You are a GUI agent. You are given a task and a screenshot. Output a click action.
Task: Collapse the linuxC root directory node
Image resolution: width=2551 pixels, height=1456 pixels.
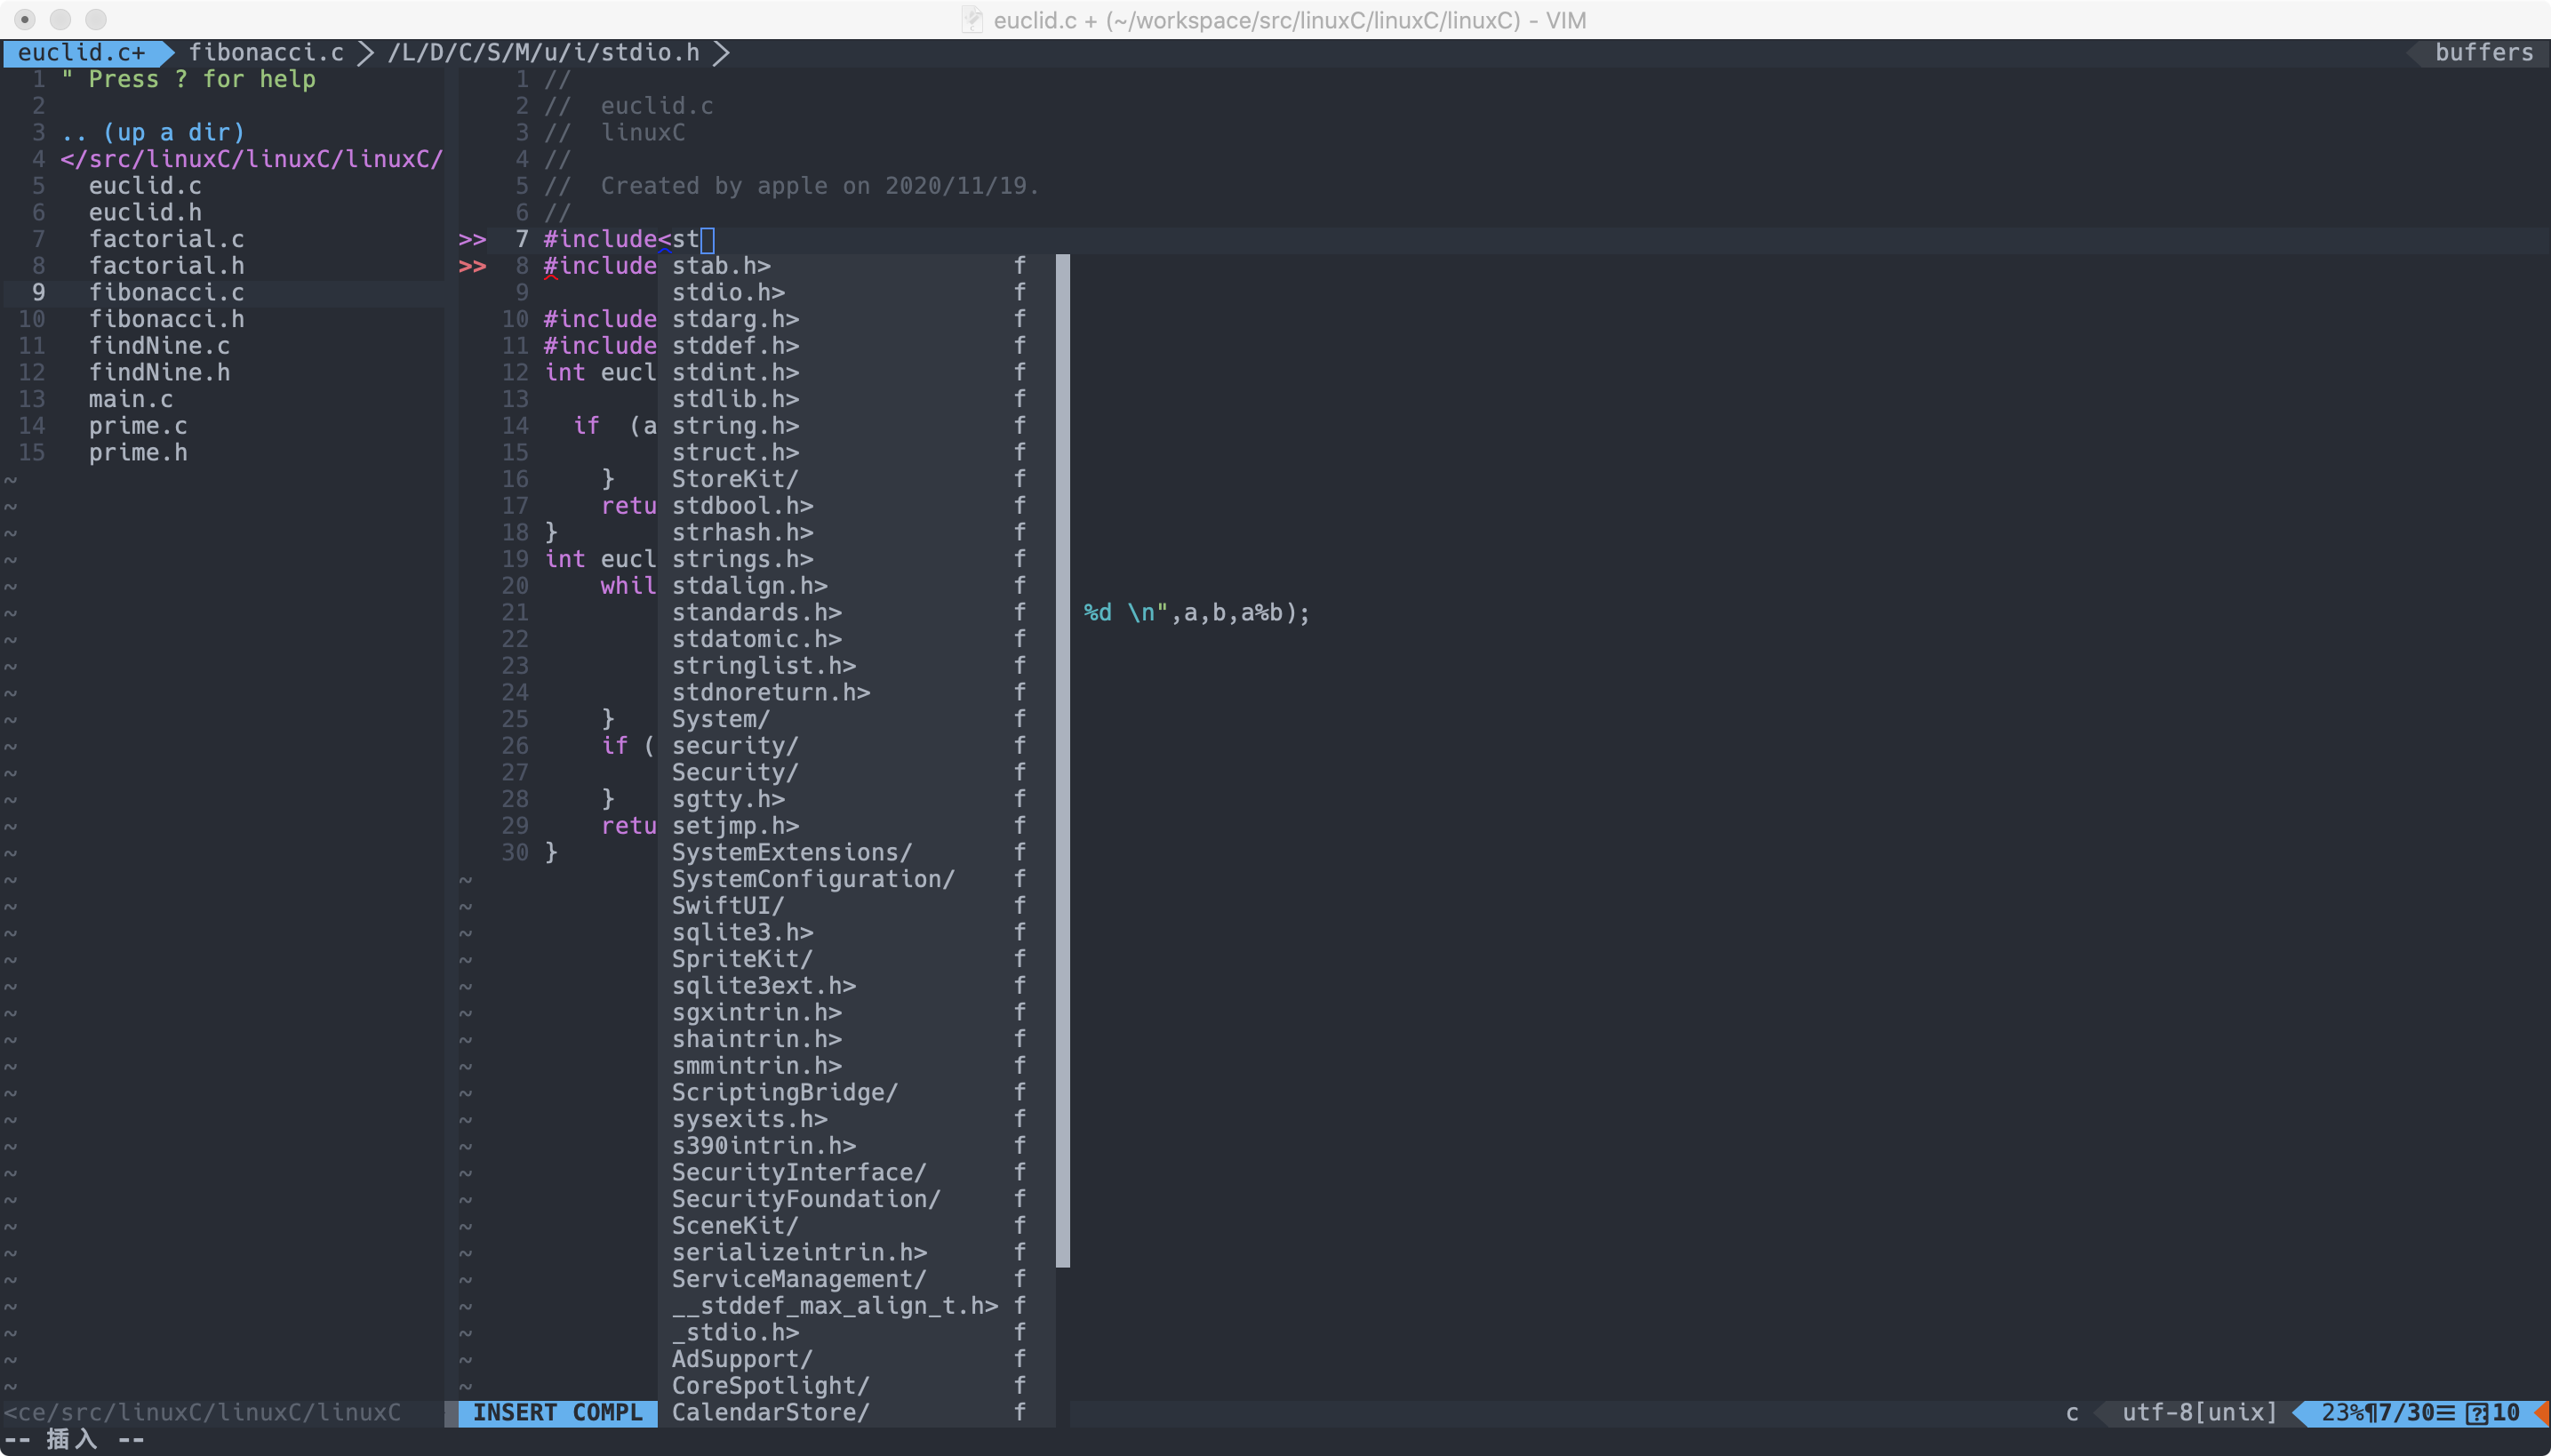[251, 159]
